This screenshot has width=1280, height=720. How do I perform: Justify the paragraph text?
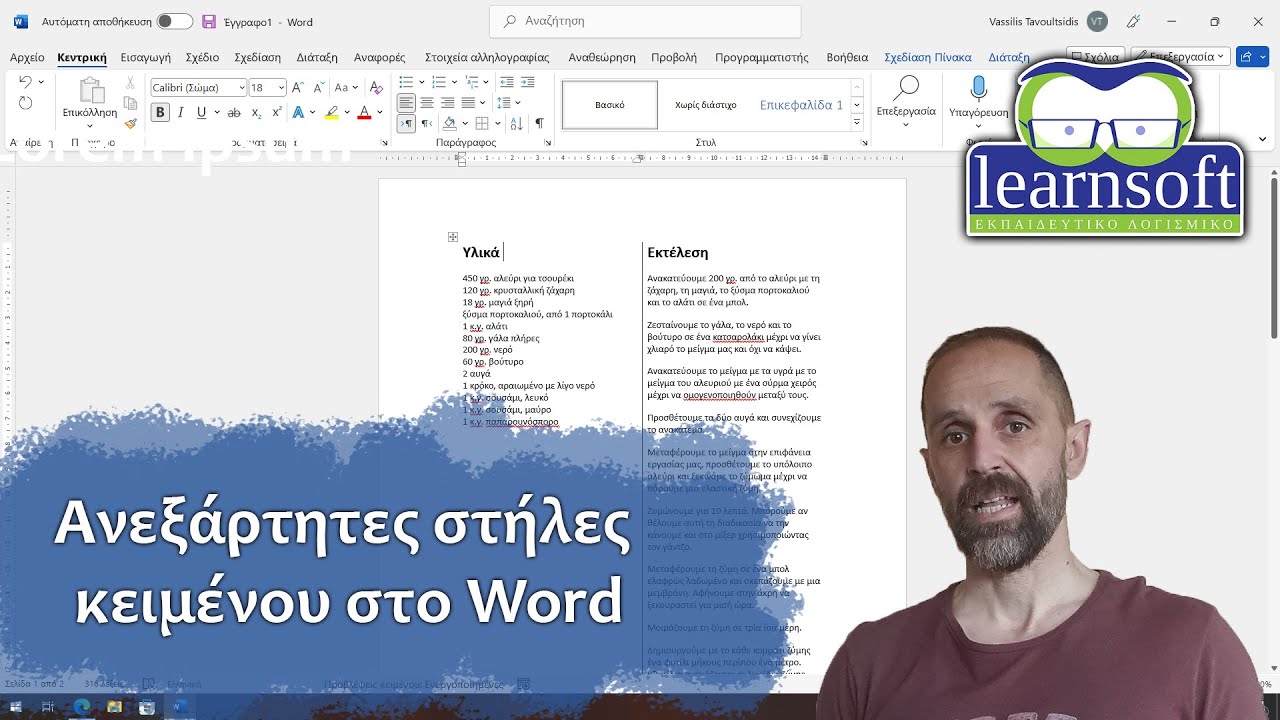point(469,103)
